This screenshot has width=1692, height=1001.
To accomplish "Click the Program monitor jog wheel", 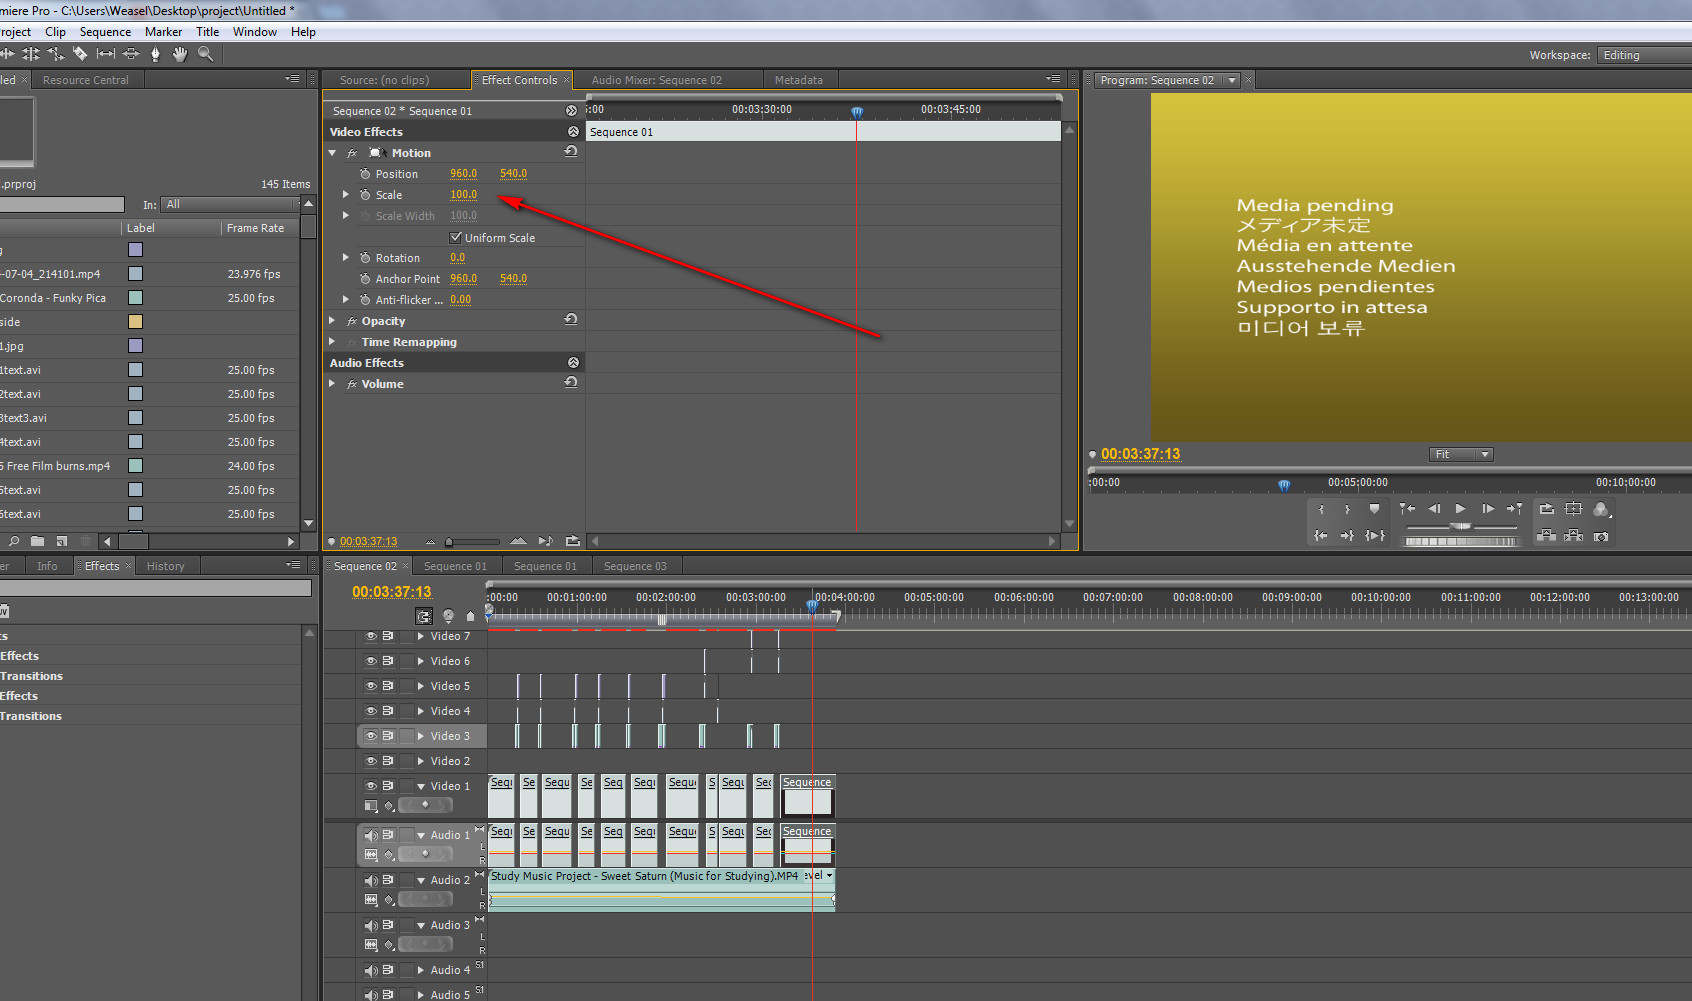I will (1461, 541).
